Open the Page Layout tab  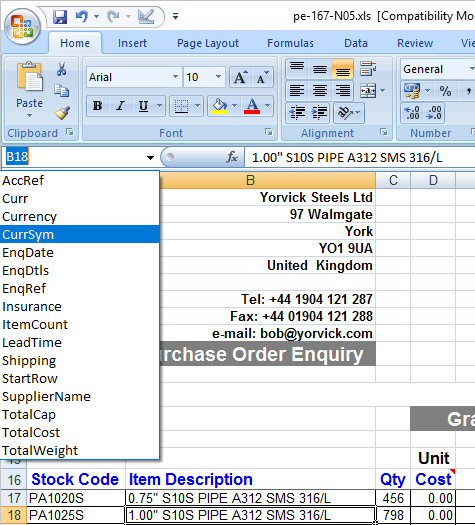pos(208,43)
